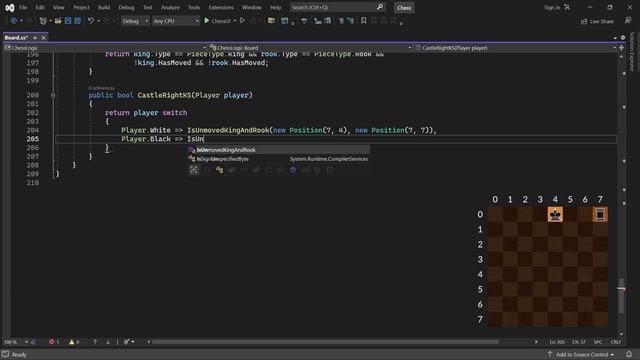The width and height of the screenshot is (640, 360).
Task: Click the search magnifier icon
Action: pyautogui.click(x=380, y=7)
